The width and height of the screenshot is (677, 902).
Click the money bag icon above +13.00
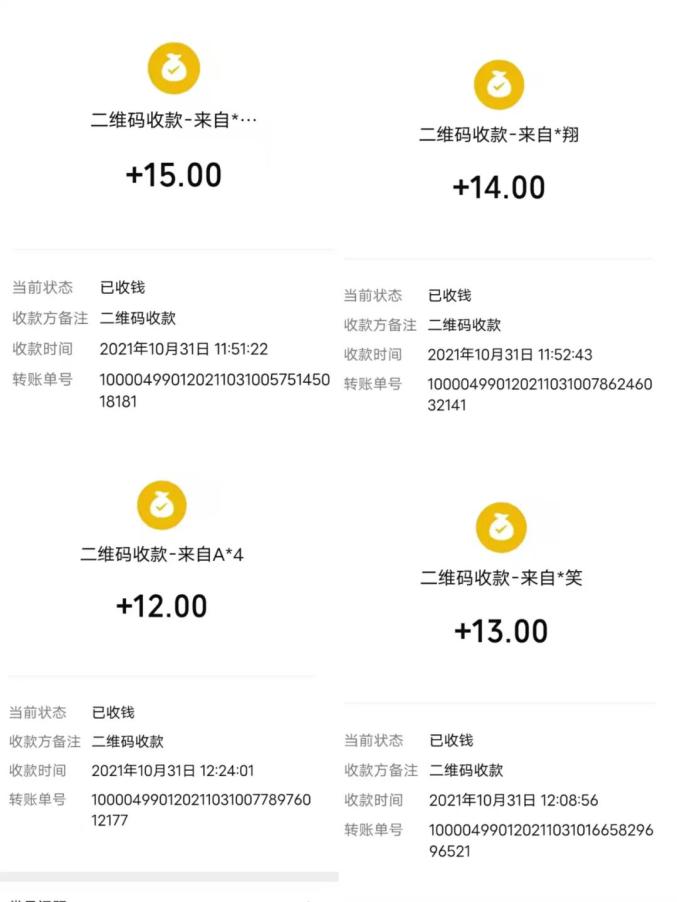(x=501, y=528)
